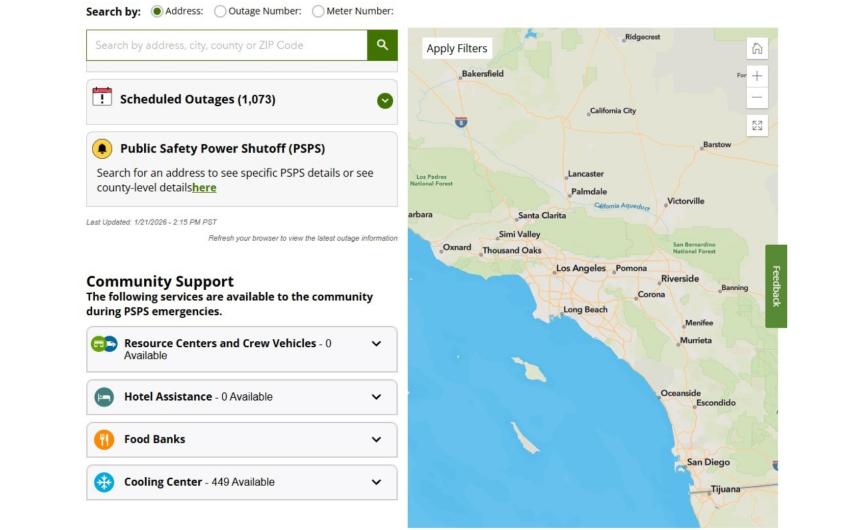Click Resource Centers and Crew Vehicles icon
Viewport: 865px width, 530px height.
pyautogui.click(x=104, y=344)
